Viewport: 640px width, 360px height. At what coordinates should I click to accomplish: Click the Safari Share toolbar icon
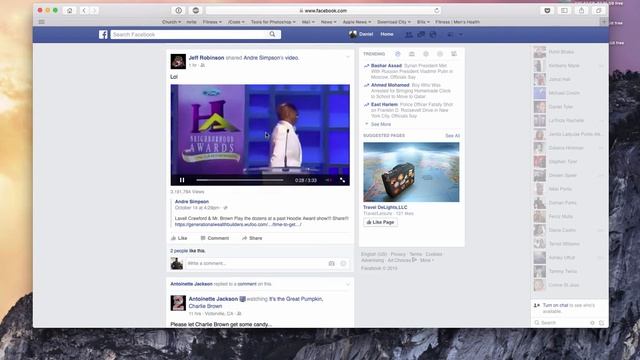pos(581,11)
